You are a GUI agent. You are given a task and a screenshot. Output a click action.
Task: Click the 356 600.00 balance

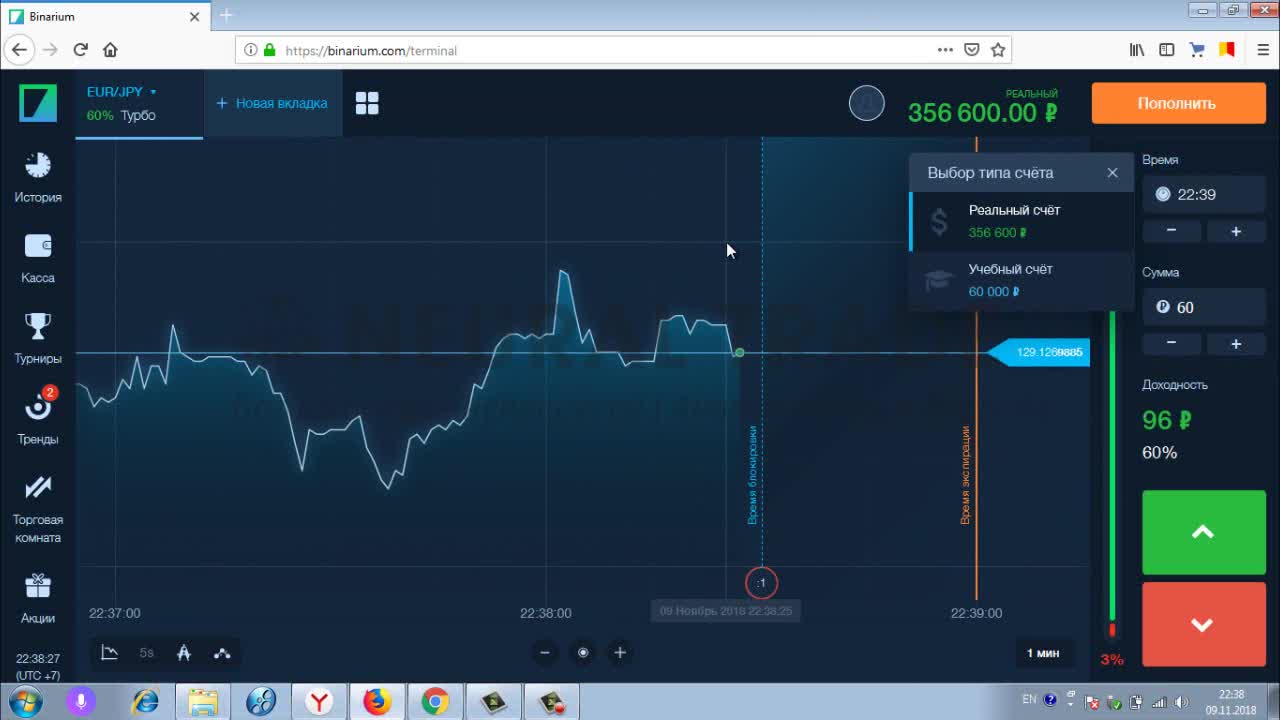[x=982, y=112]
